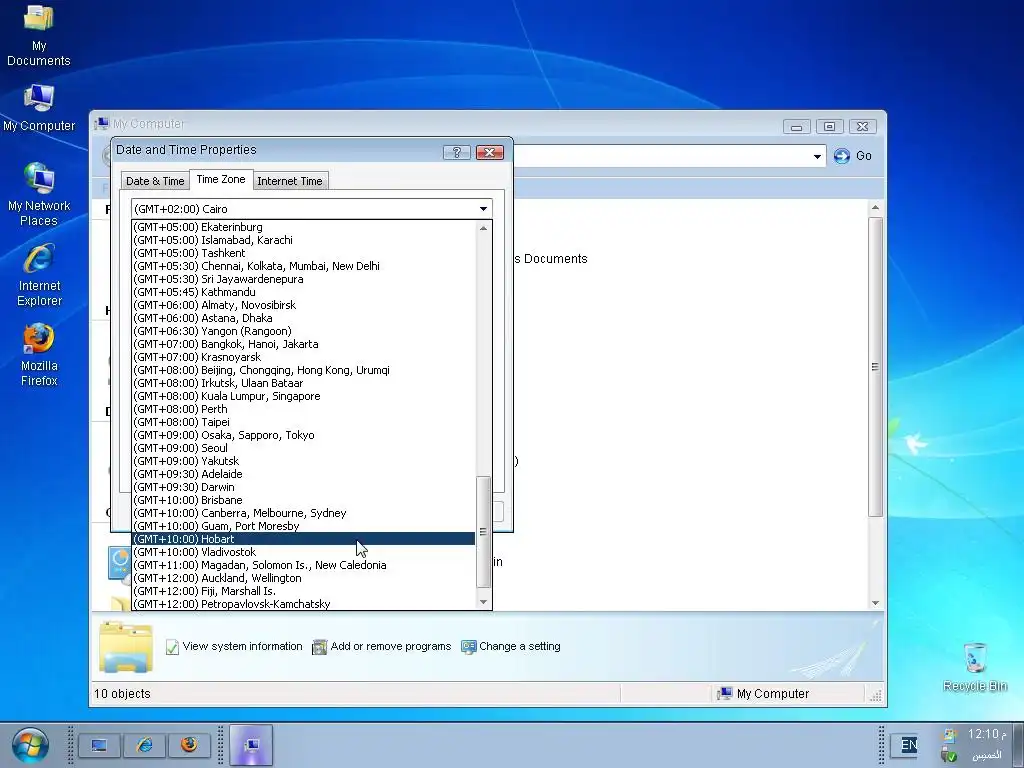Click Add or remove programs link
The height and width of the screenshot is (768, 1024).
pyautogui.click(x=382, y=647)
